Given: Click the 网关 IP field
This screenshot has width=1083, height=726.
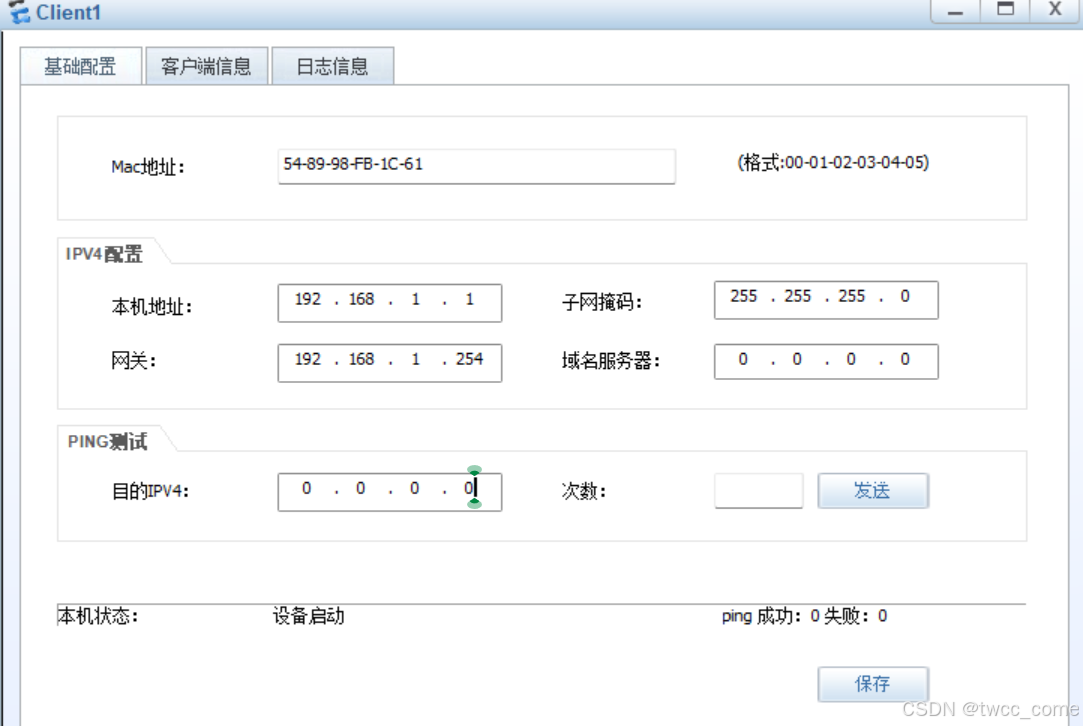Looking at the screenshot, I should tap(390, 363).
